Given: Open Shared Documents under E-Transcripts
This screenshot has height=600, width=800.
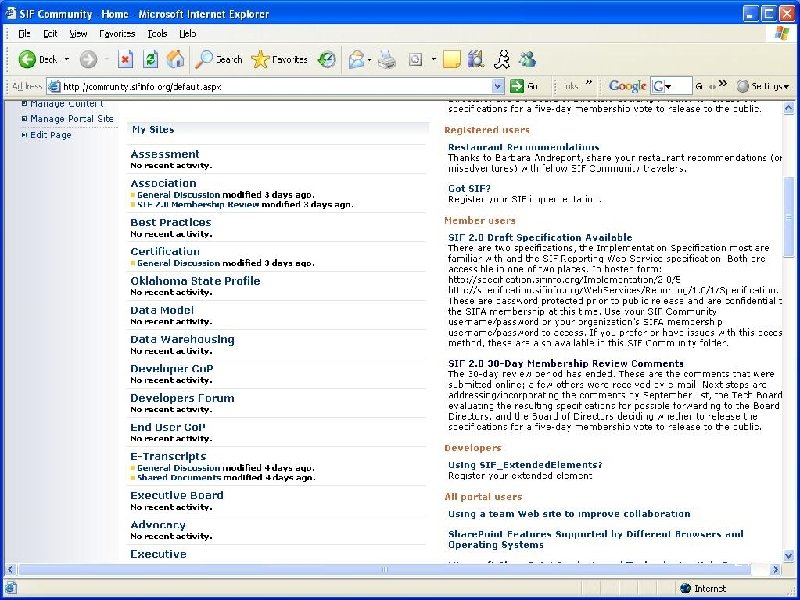Looking at the screenshot, I should click(x=179, y=478).
